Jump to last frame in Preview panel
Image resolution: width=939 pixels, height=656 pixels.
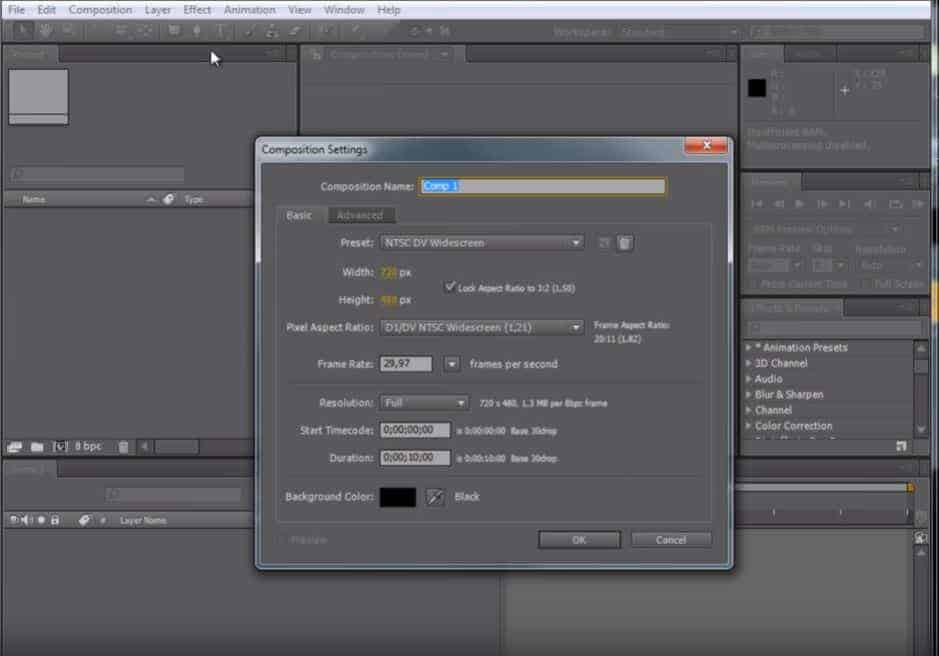(x=844, y=204)
